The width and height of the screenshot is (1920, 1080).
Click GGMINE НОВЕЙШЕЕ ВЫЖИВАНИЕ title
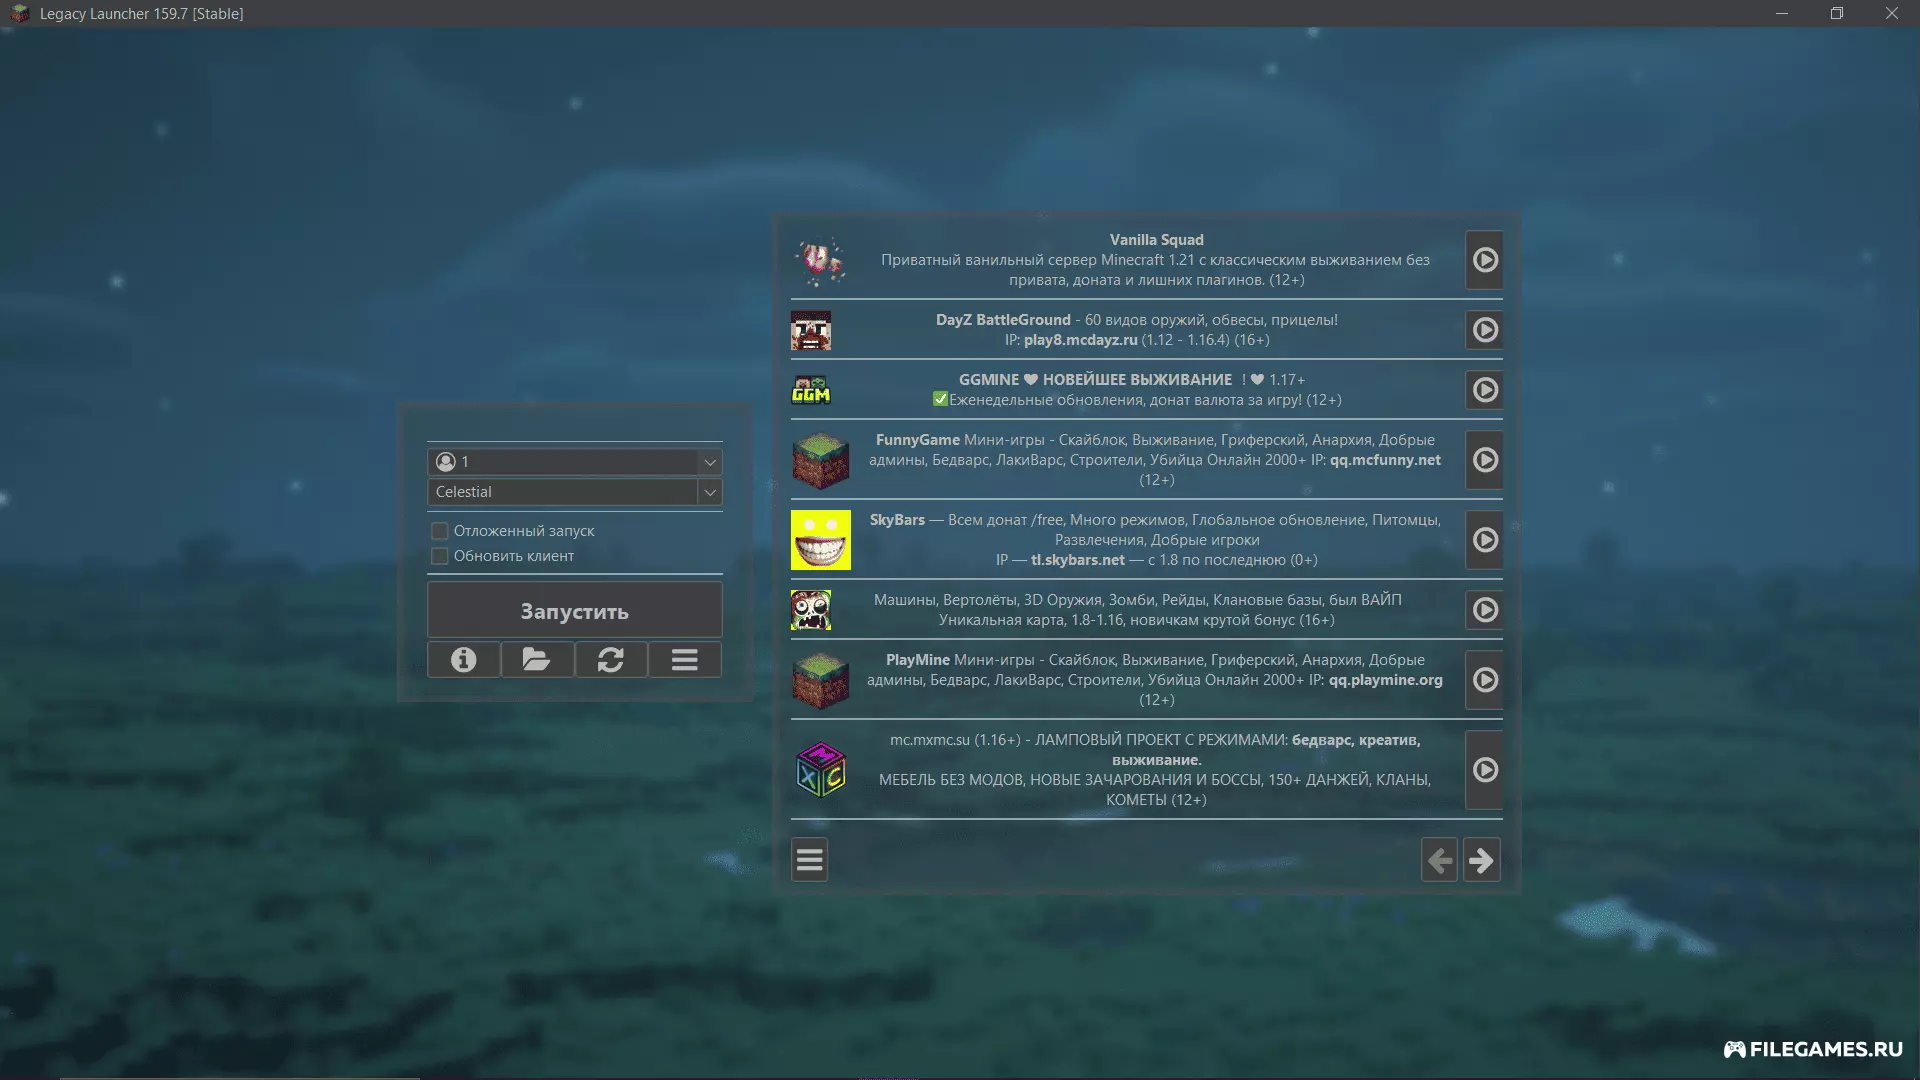1095,380
